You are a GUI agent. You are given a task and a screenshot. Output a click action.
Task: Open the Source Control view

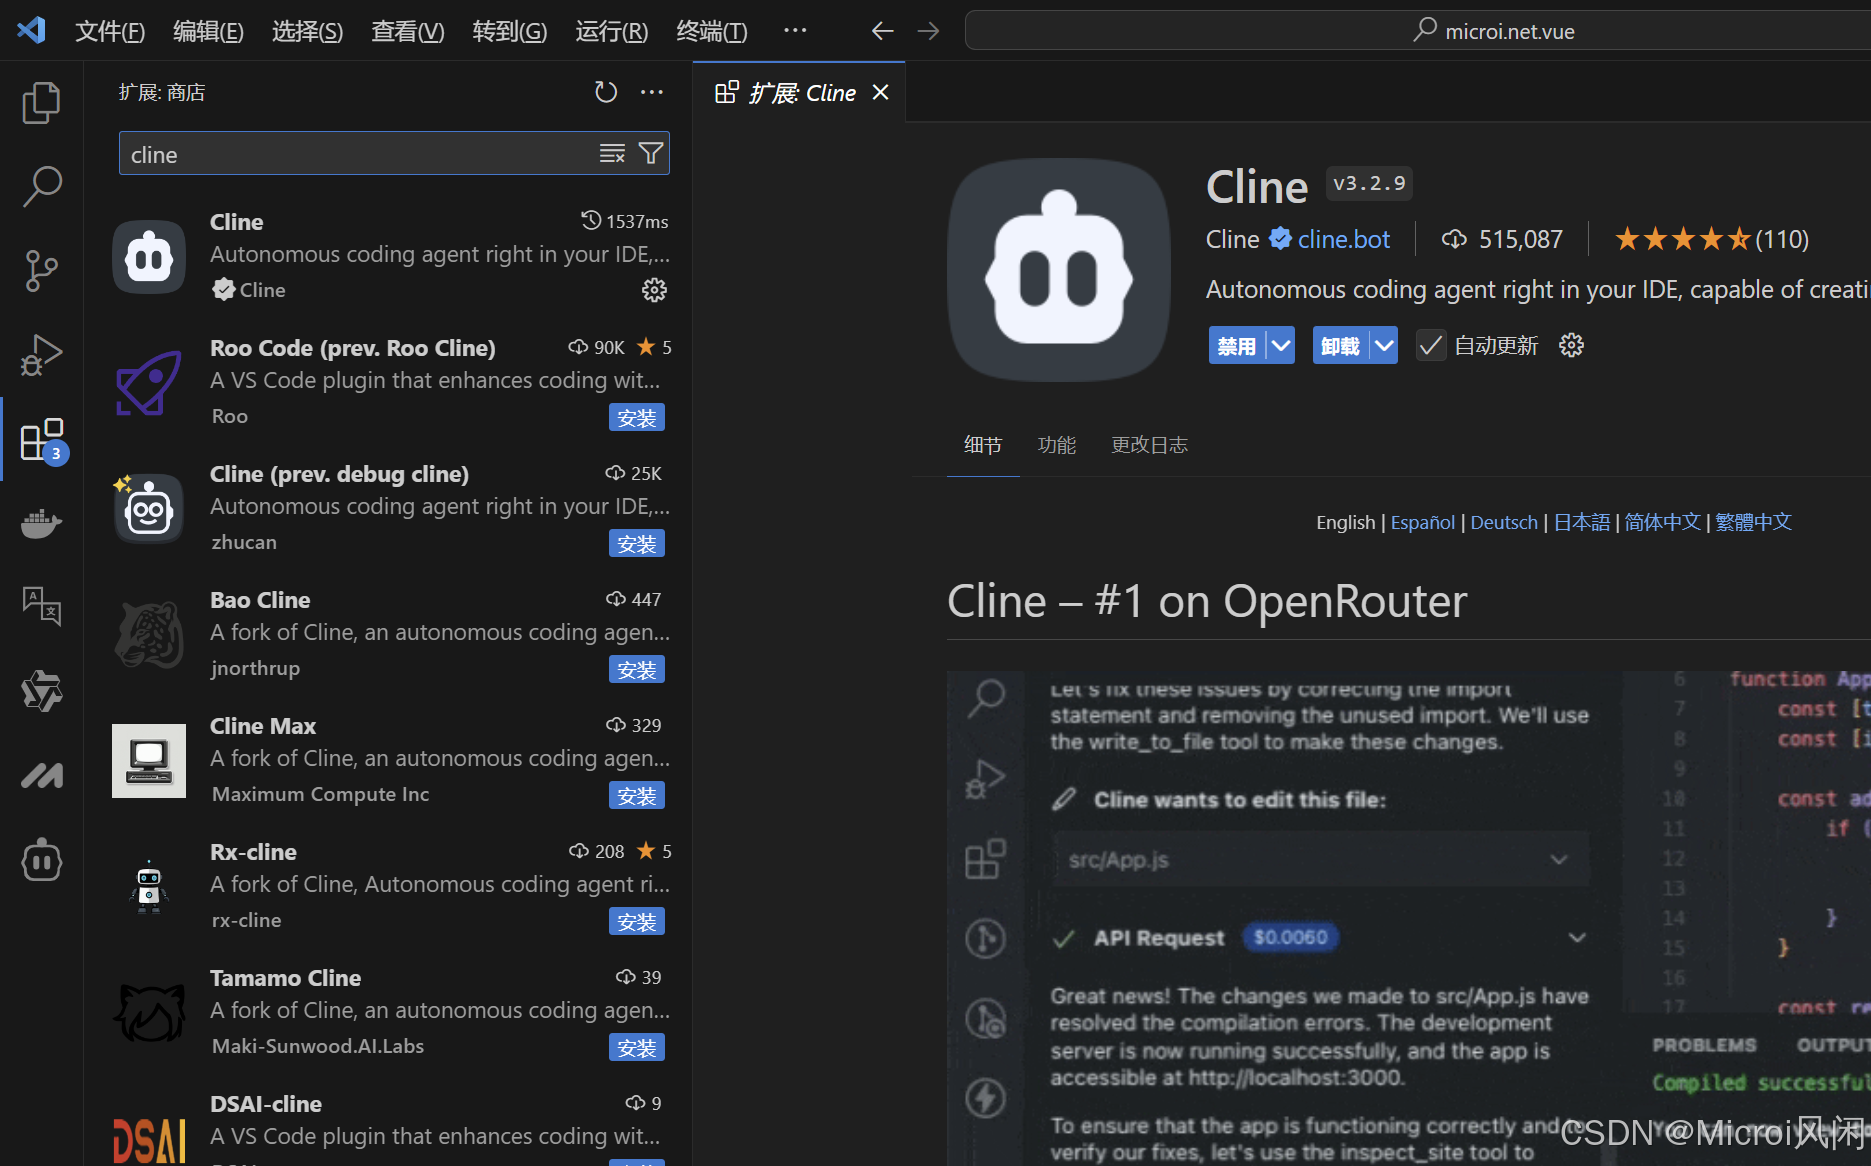coord(41,271)
